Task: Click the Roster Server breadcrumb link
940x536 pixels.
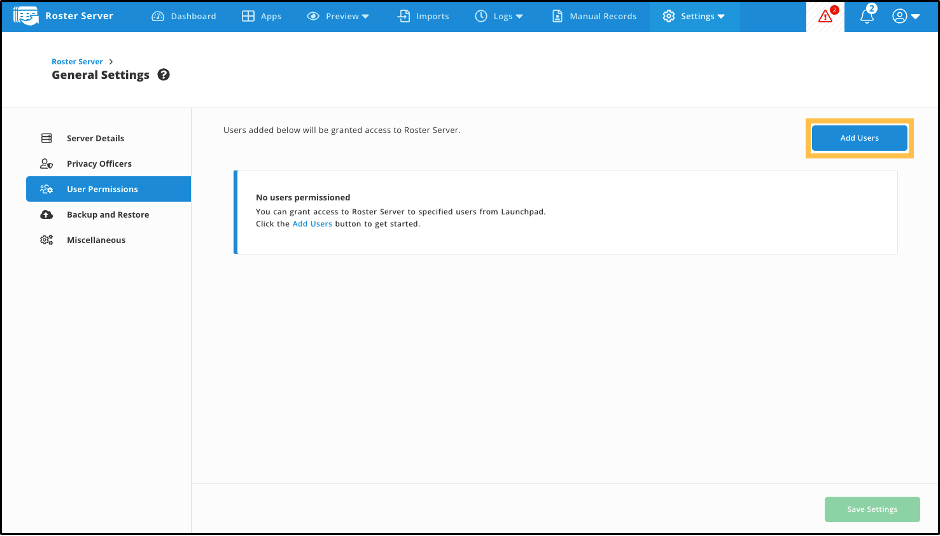Action: (x=77, y=62)
